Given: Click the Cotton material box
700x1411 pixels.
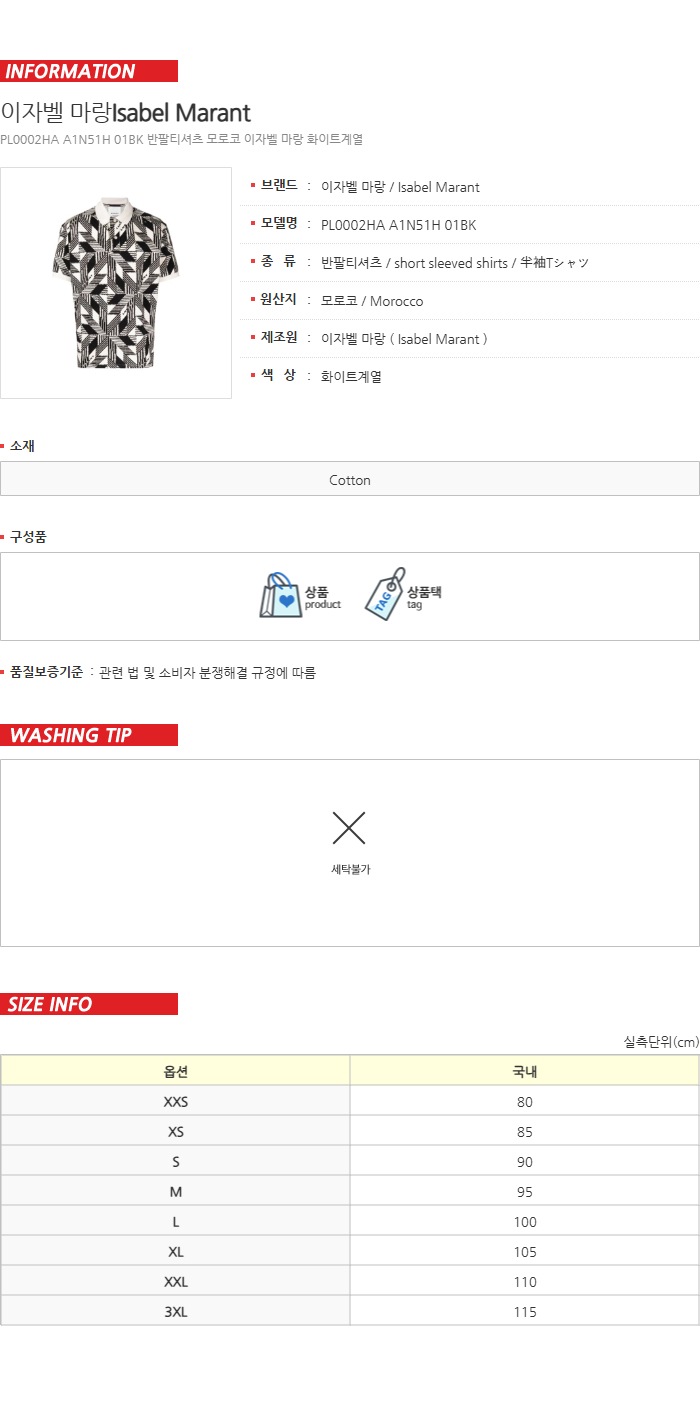Looking at the screenshot, I should (350, 479).
